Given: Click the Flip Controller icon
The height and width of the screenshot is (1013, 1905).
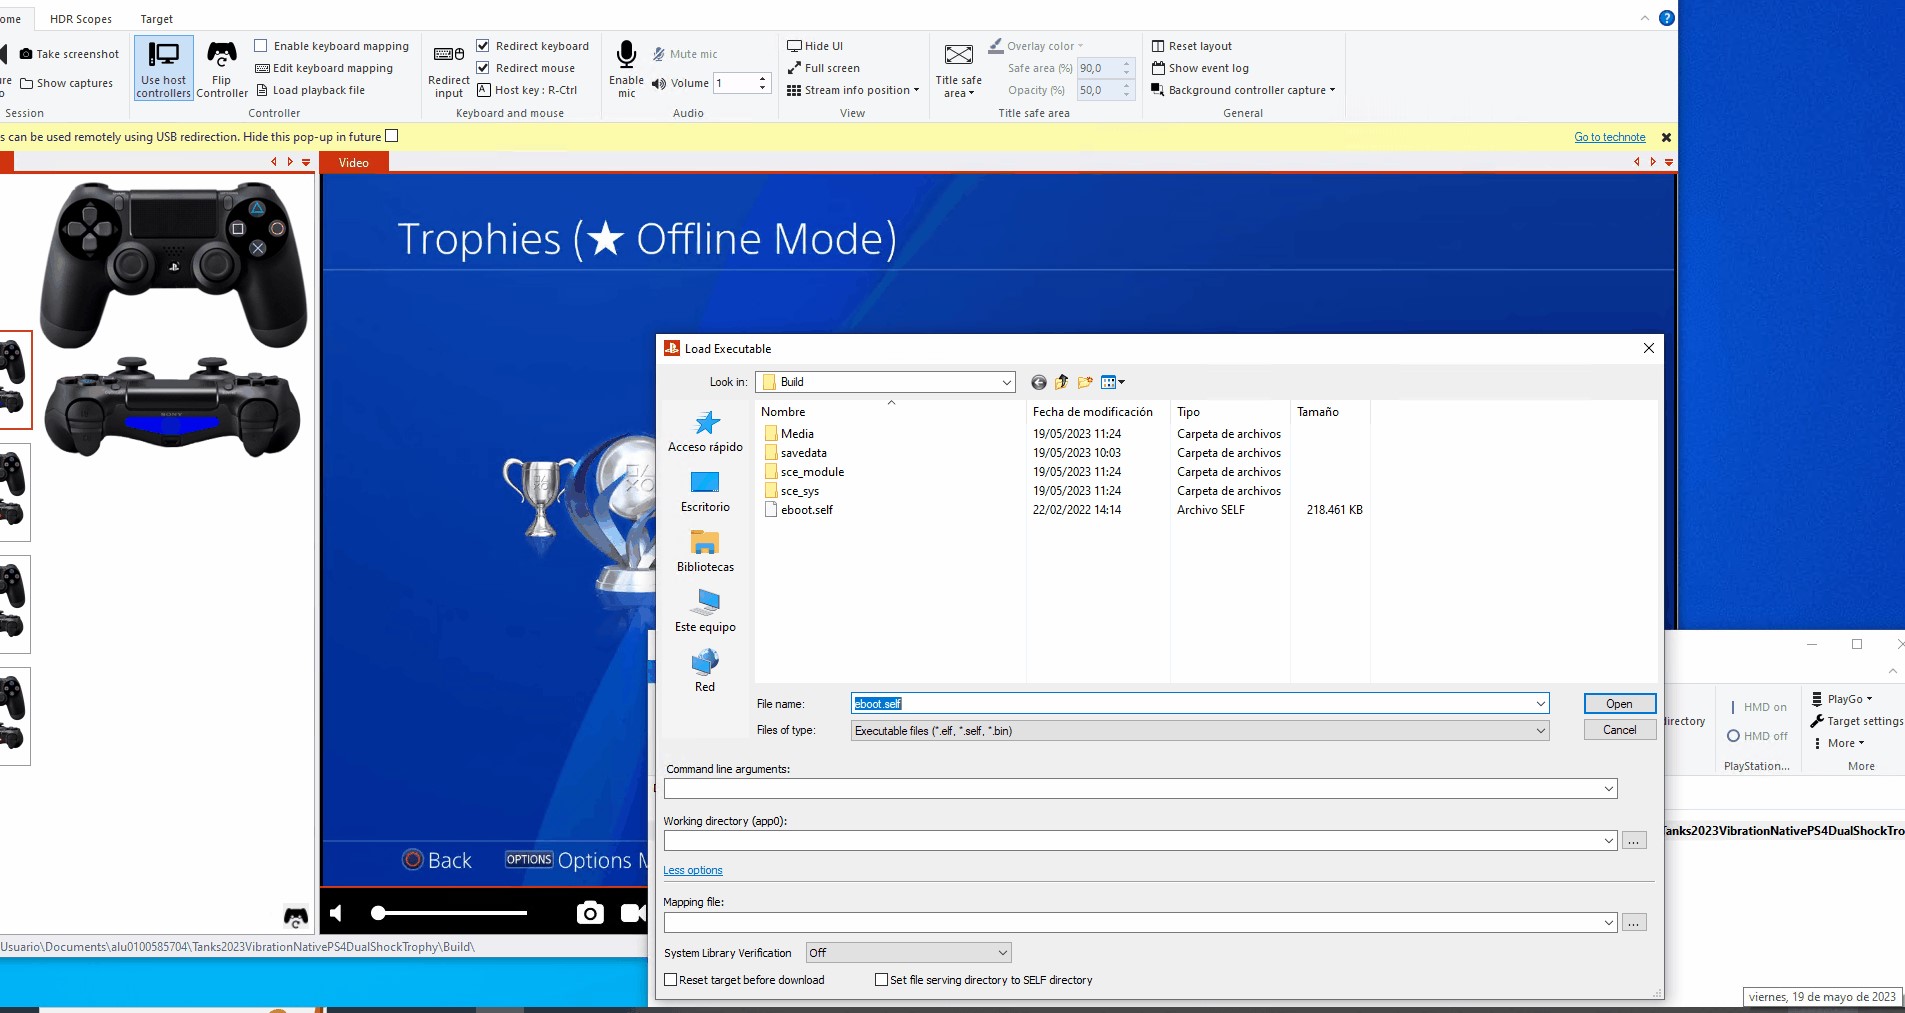Looking at the screenshot, I should pos(221,54).
